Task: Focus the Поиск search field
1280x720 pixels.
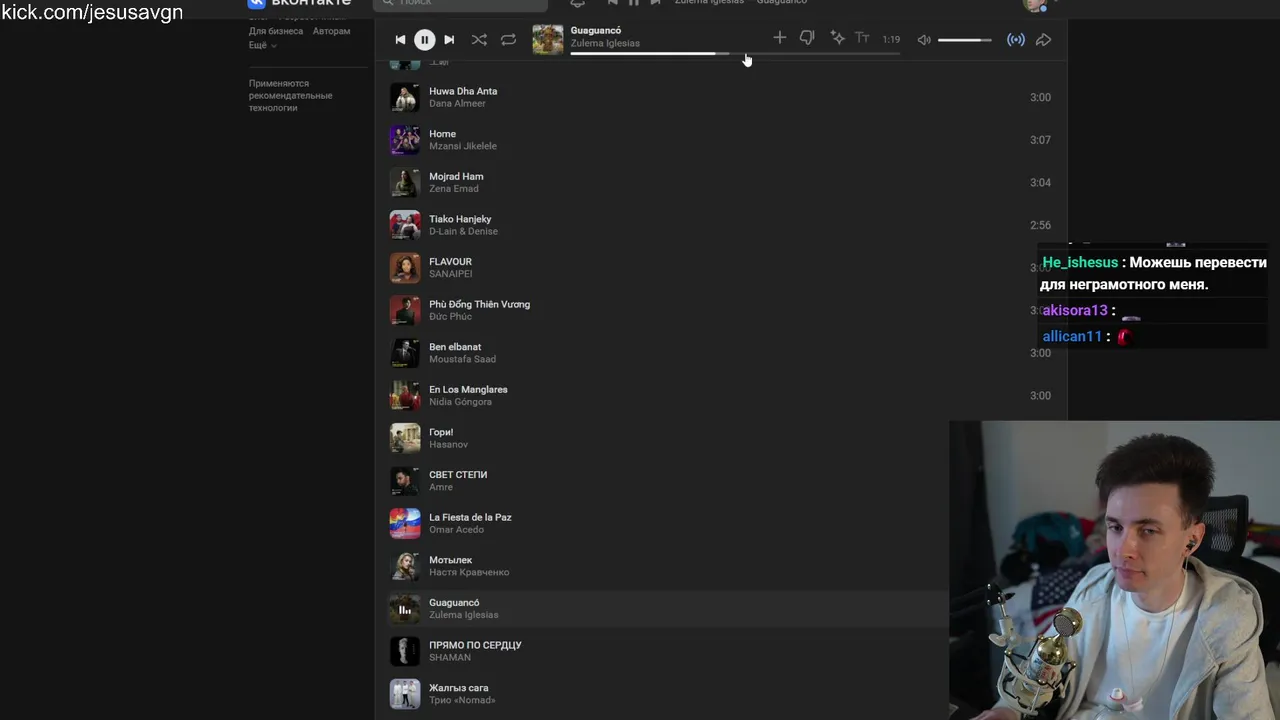Action: [460, 3]
